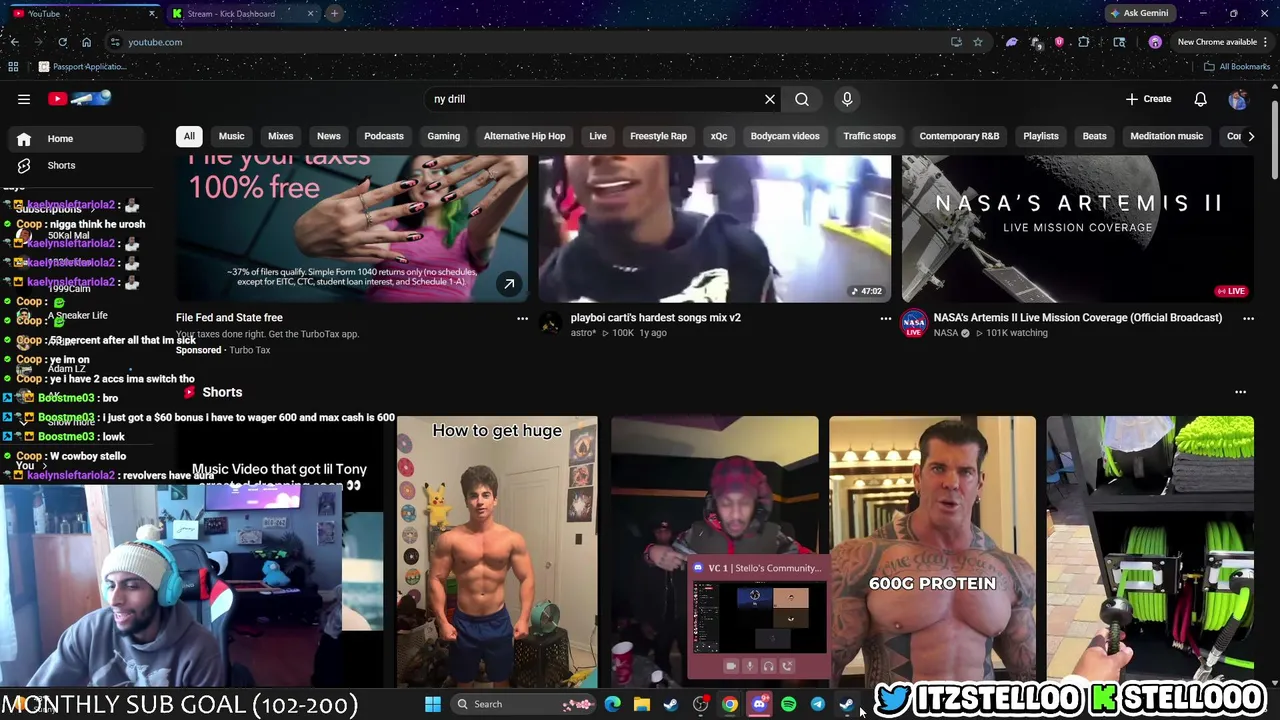Open YouTube notifications bell

[x=1201, y=99]
